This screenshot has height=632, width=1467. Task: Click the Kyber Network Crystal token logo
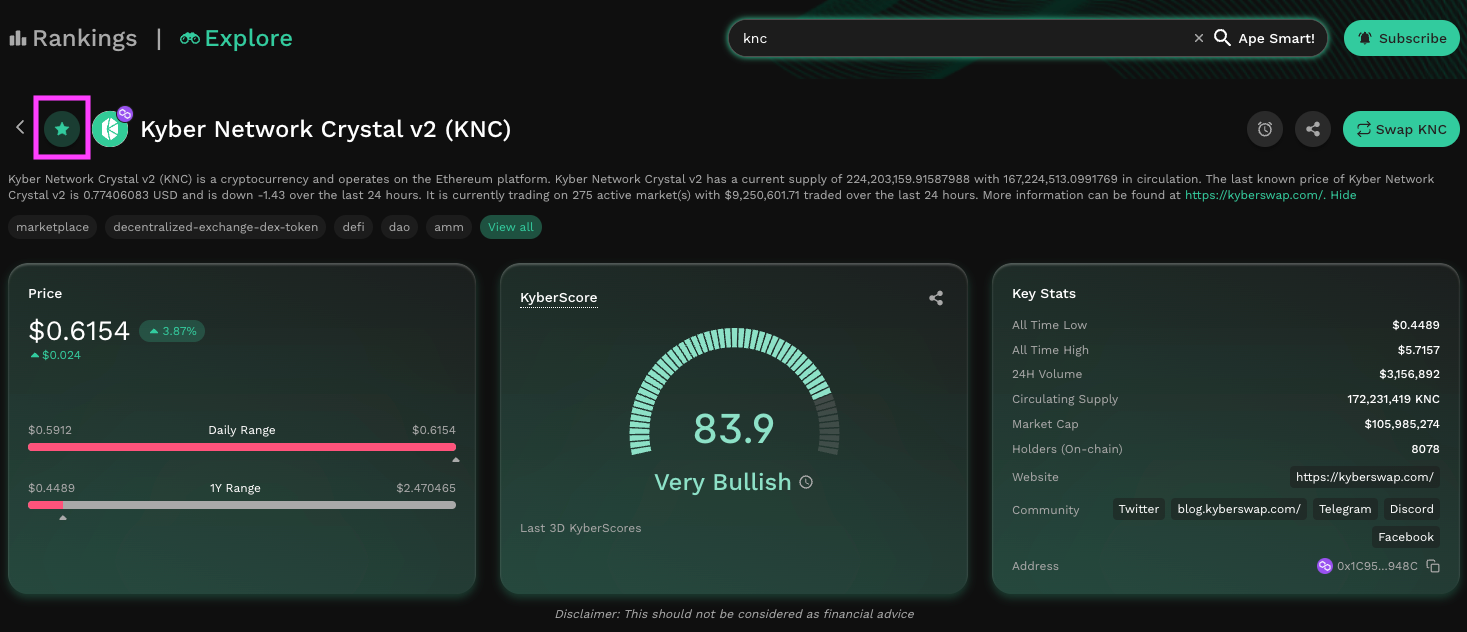coord(110,129)
